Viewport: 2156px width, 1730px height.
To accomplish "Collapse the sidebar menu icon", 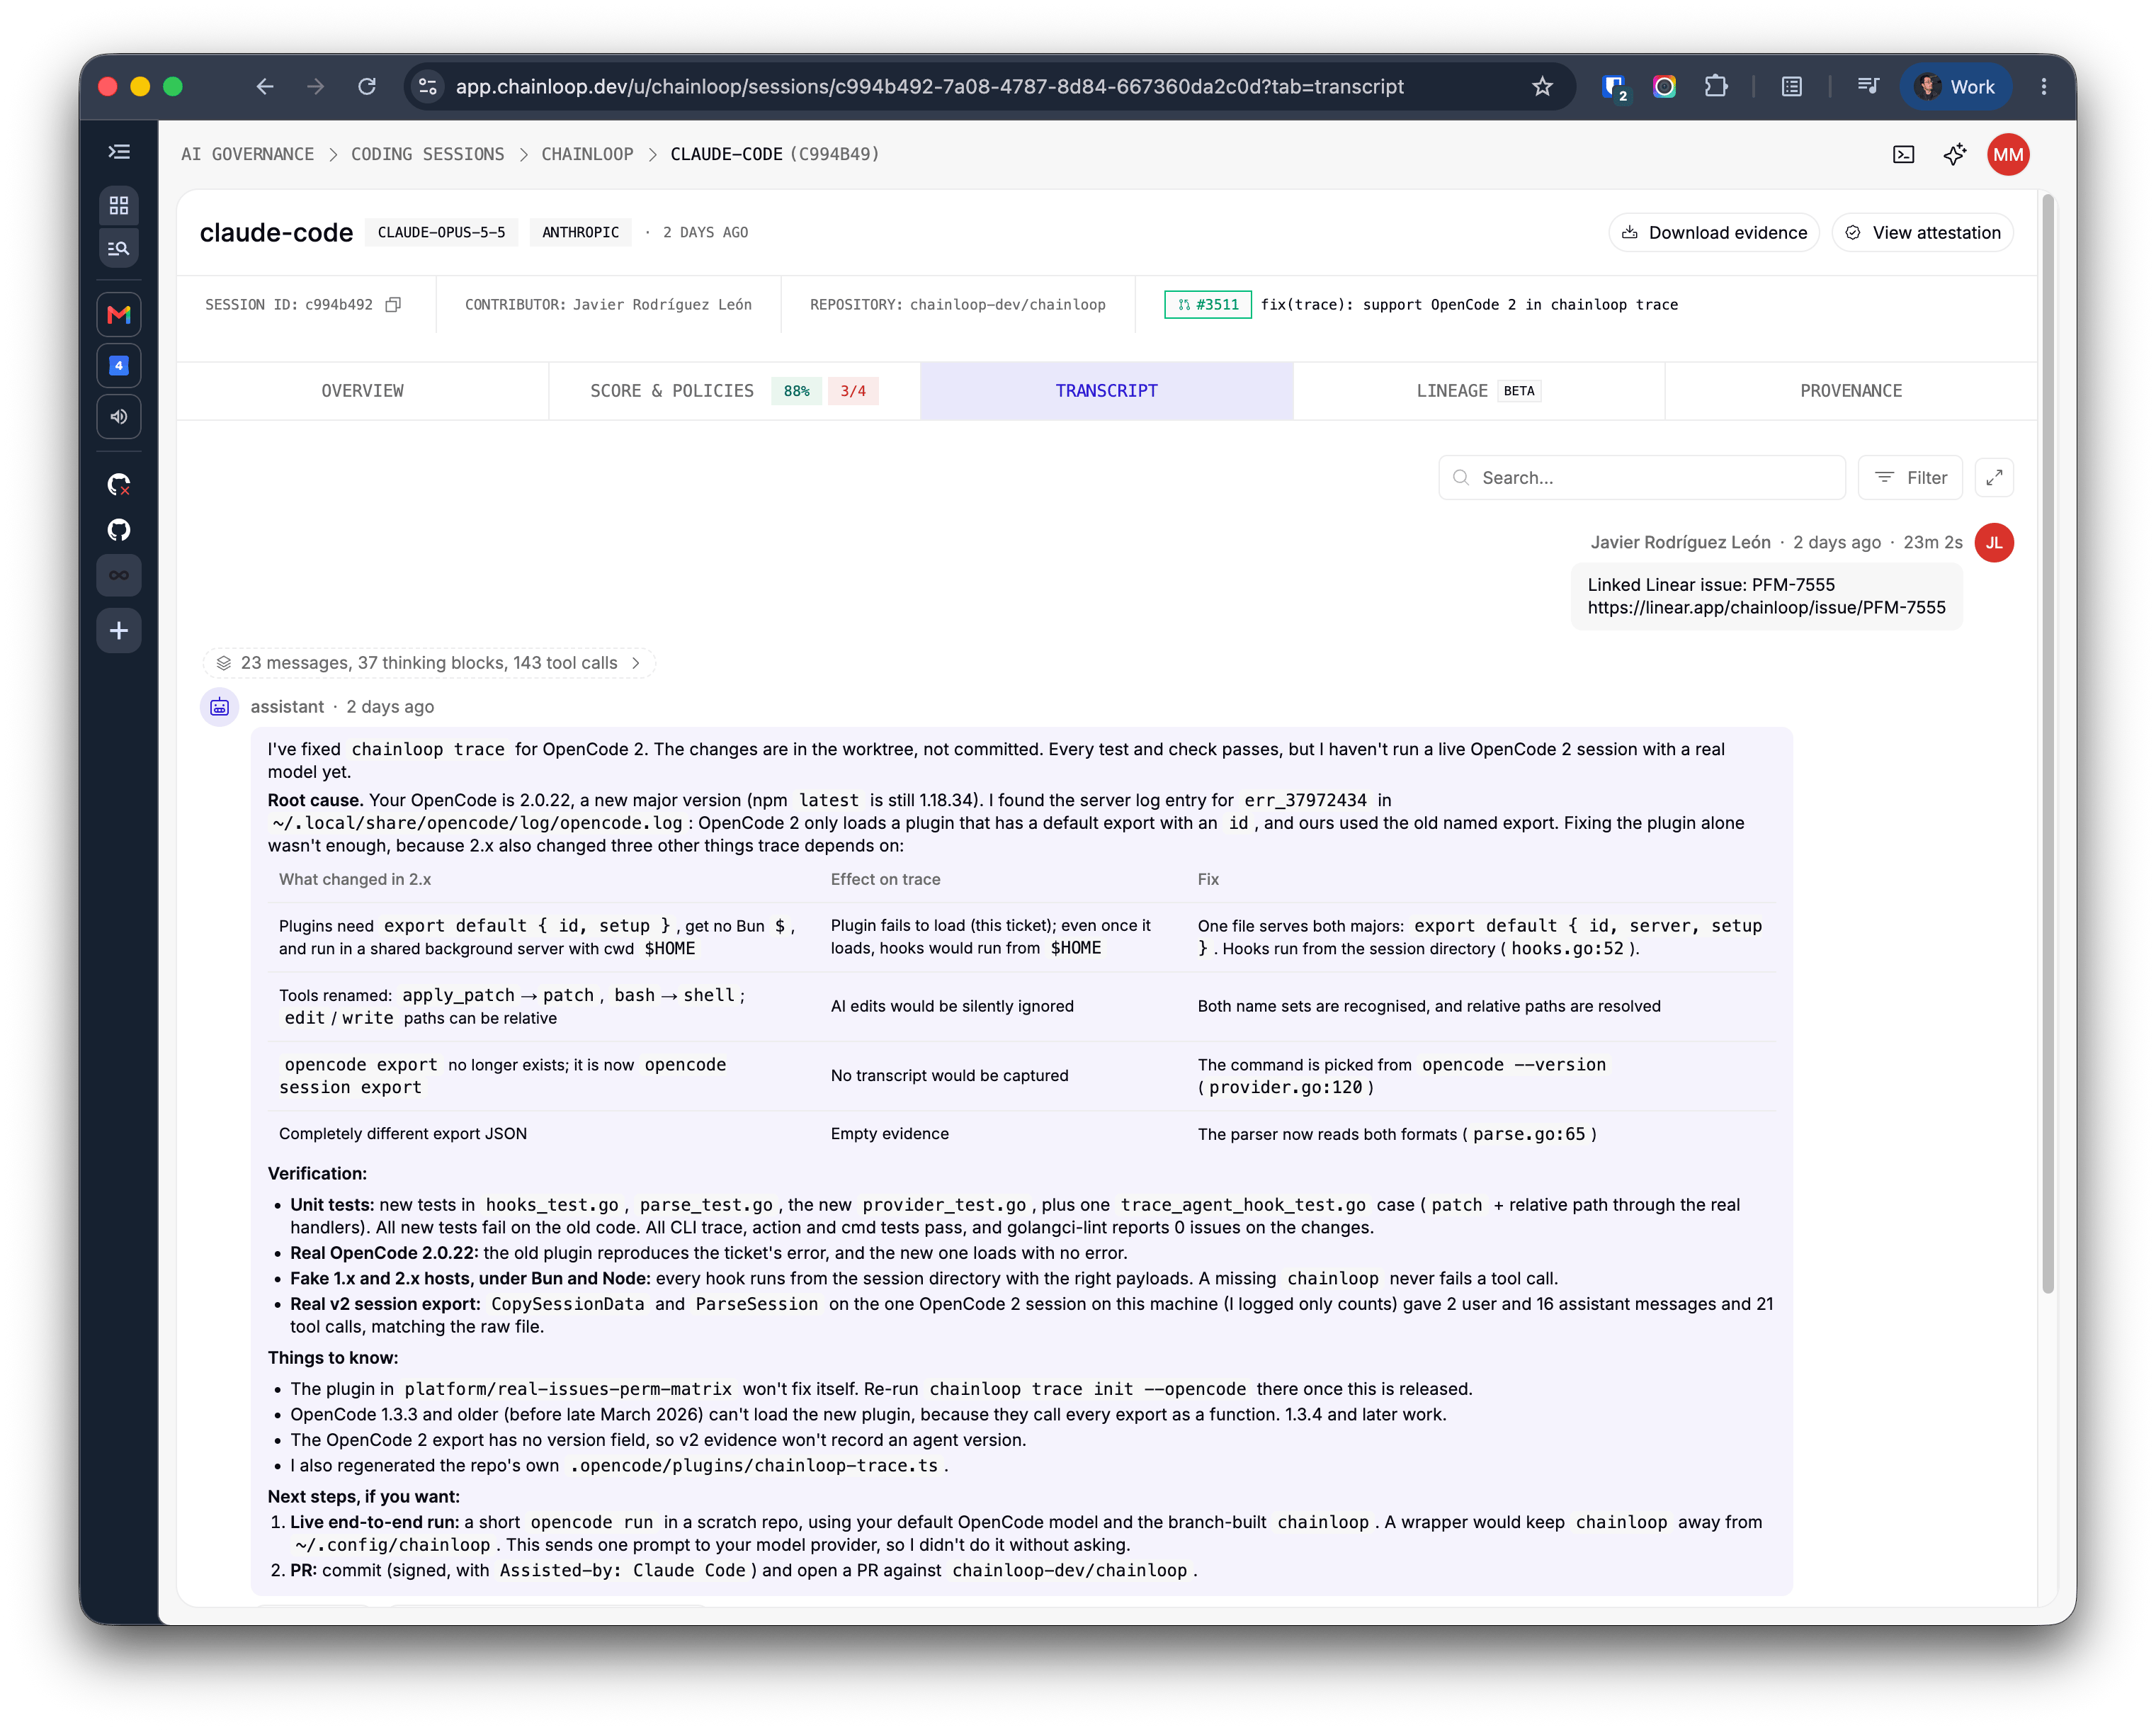I will coord(119,152).
